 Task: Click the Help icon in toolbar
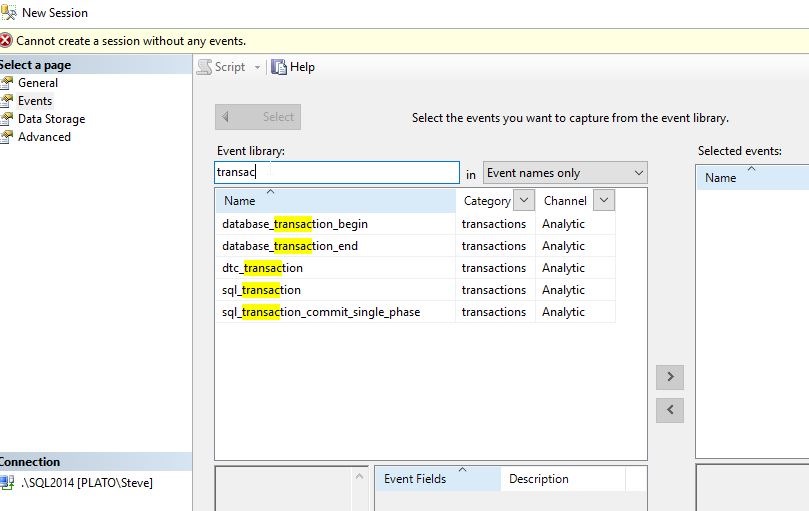point(279,67)
